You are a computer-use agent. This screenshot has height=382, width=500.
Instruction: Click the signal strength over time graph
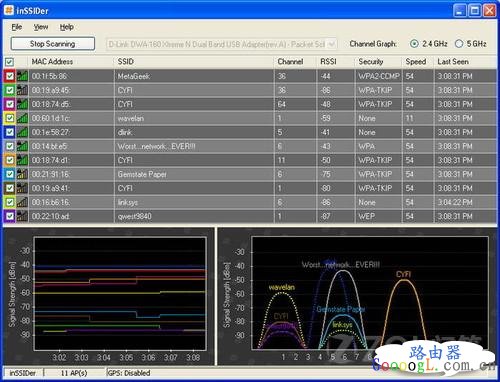(x=120, y=293)
